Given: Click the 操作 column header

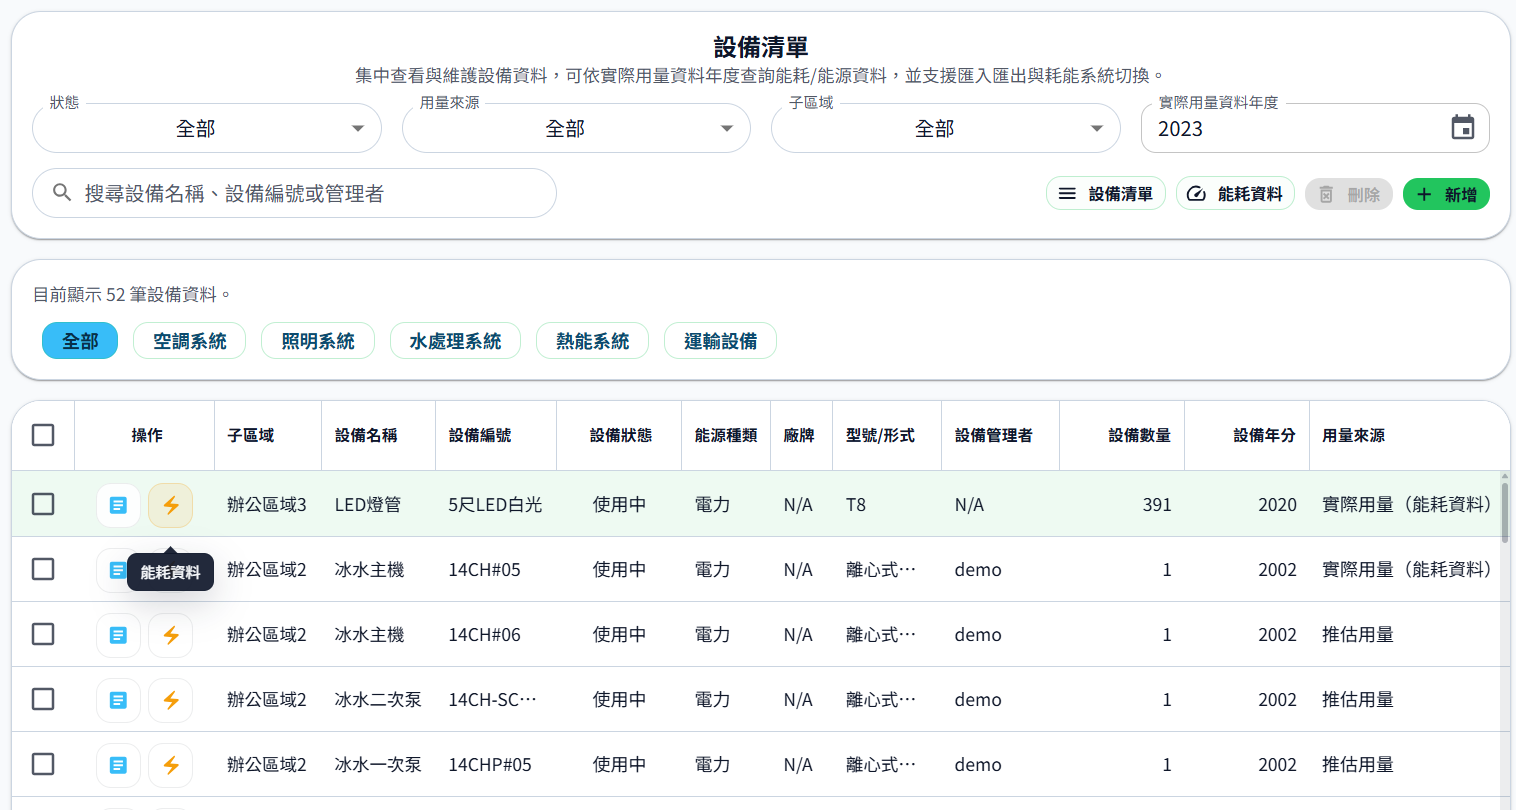Looking at the screenshot, I should (x=147, y=435).
